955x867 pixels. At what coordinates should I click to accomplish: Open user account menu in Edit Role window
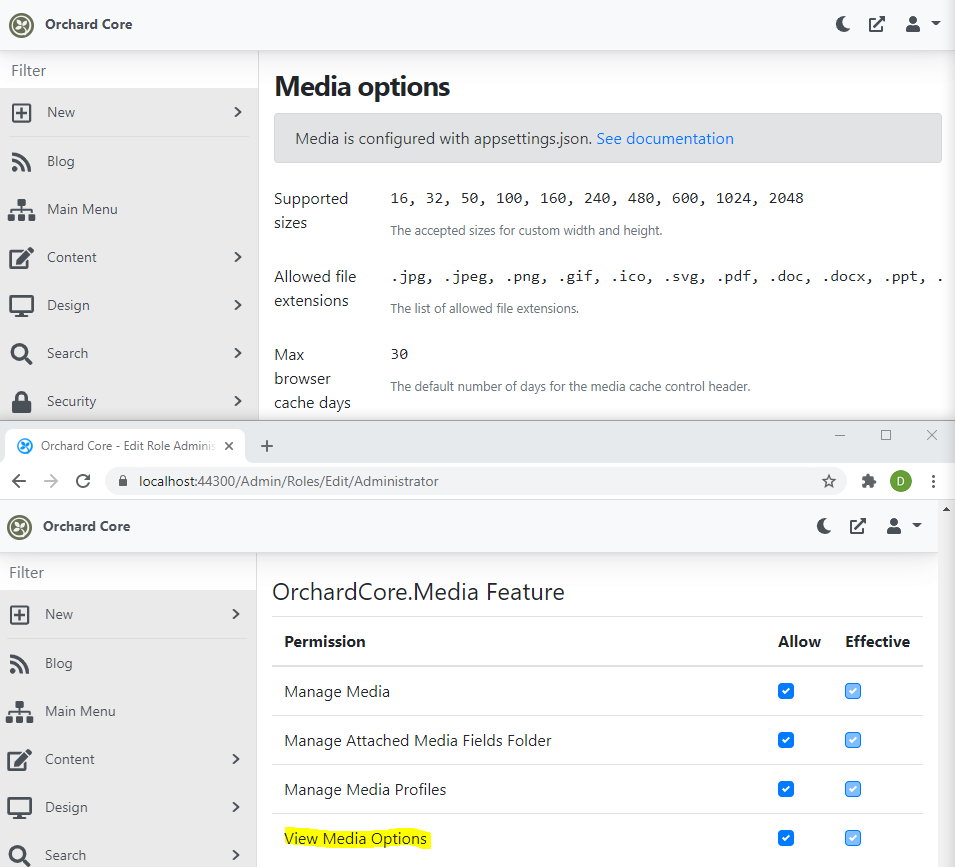[x=903, y=526]
